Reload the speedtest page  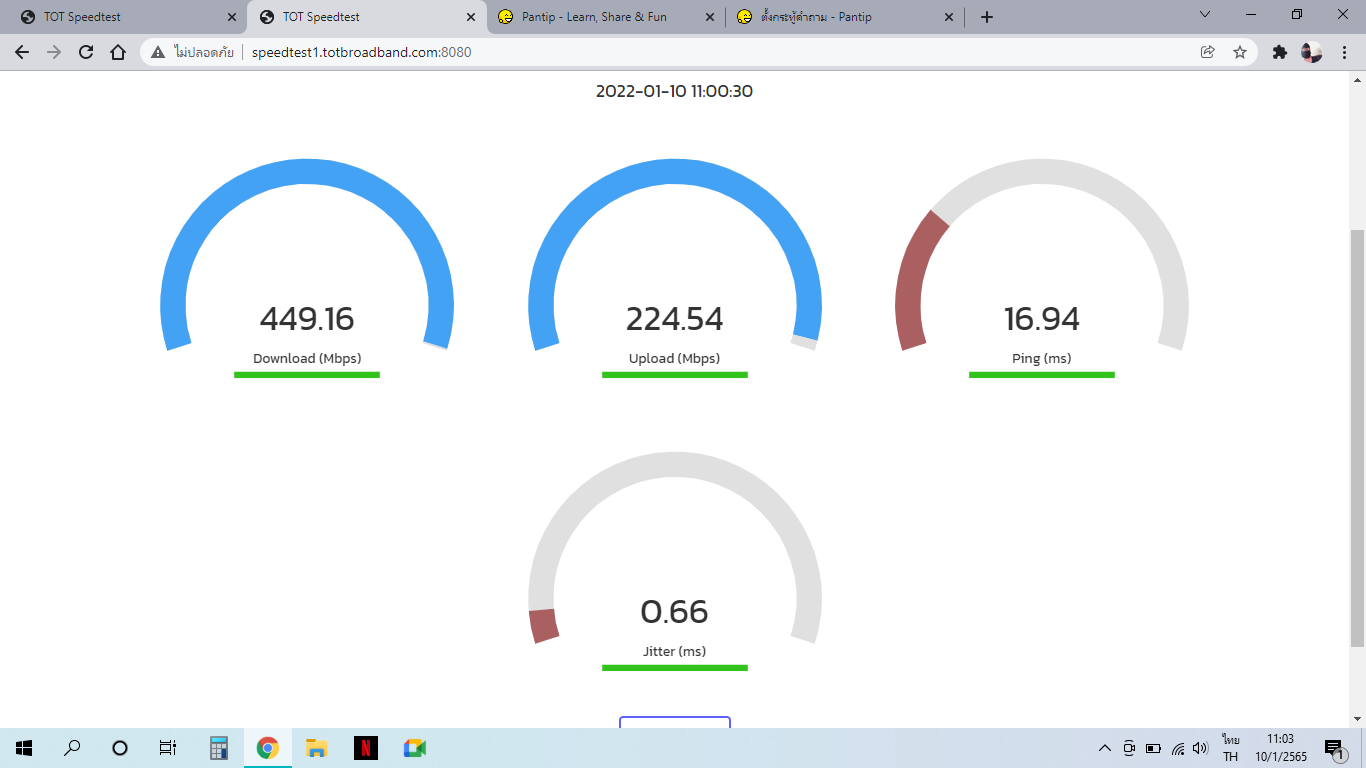86,52
